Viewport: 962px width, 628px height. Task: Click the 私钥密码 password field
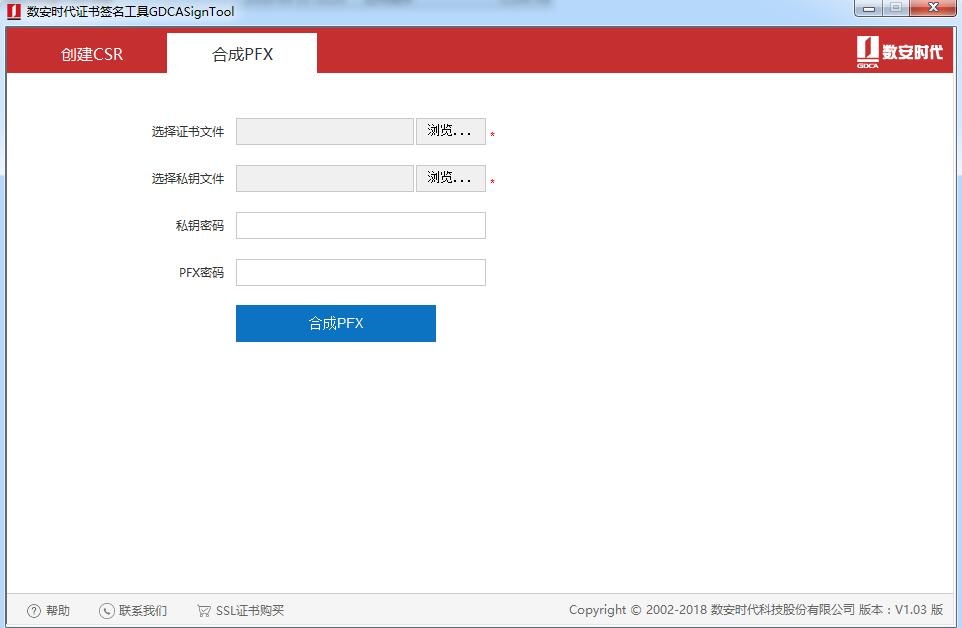360,225
